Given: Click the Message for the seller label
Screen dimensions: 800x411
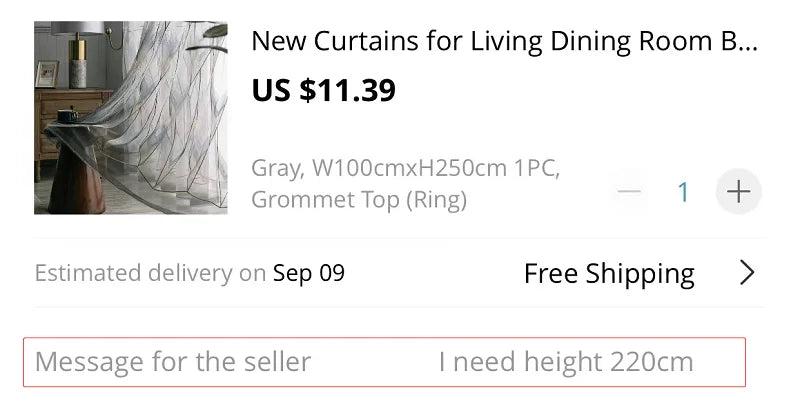Looking at the screenshot, I should pos(173,361).
